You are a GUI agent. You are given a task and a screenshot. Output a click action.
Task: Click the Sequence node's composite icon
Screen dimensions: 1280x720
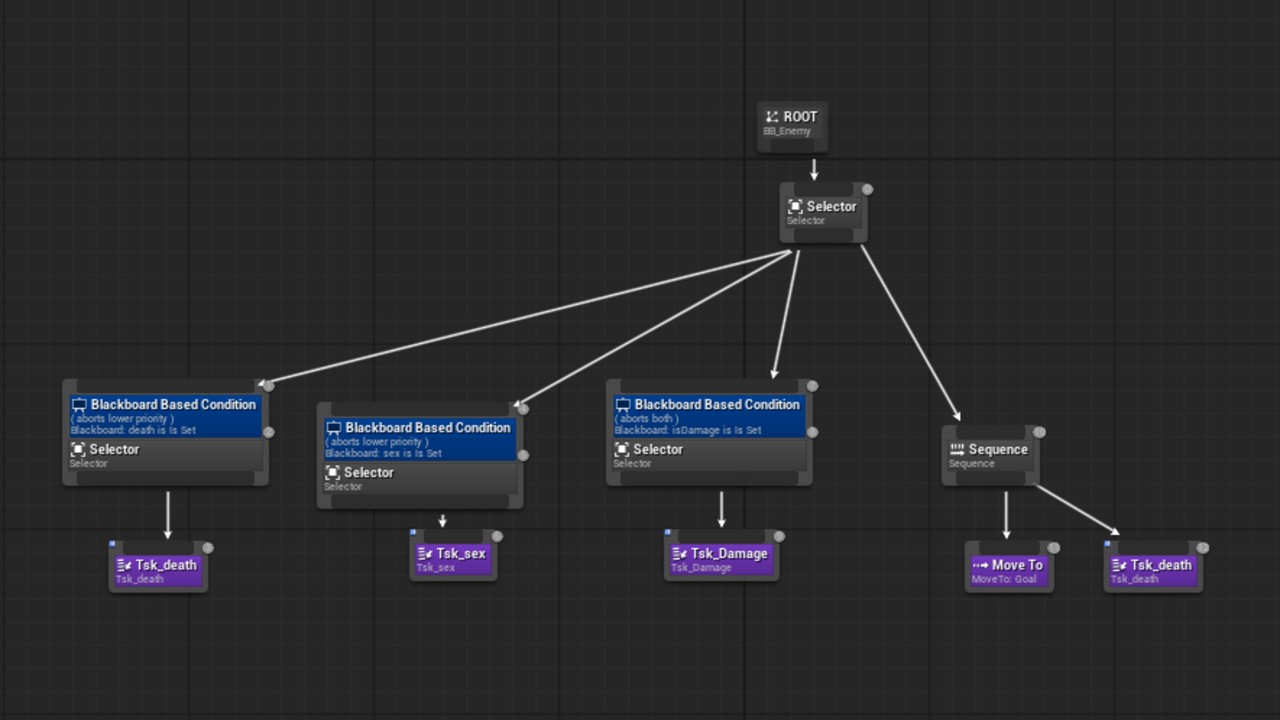[957, 450]
